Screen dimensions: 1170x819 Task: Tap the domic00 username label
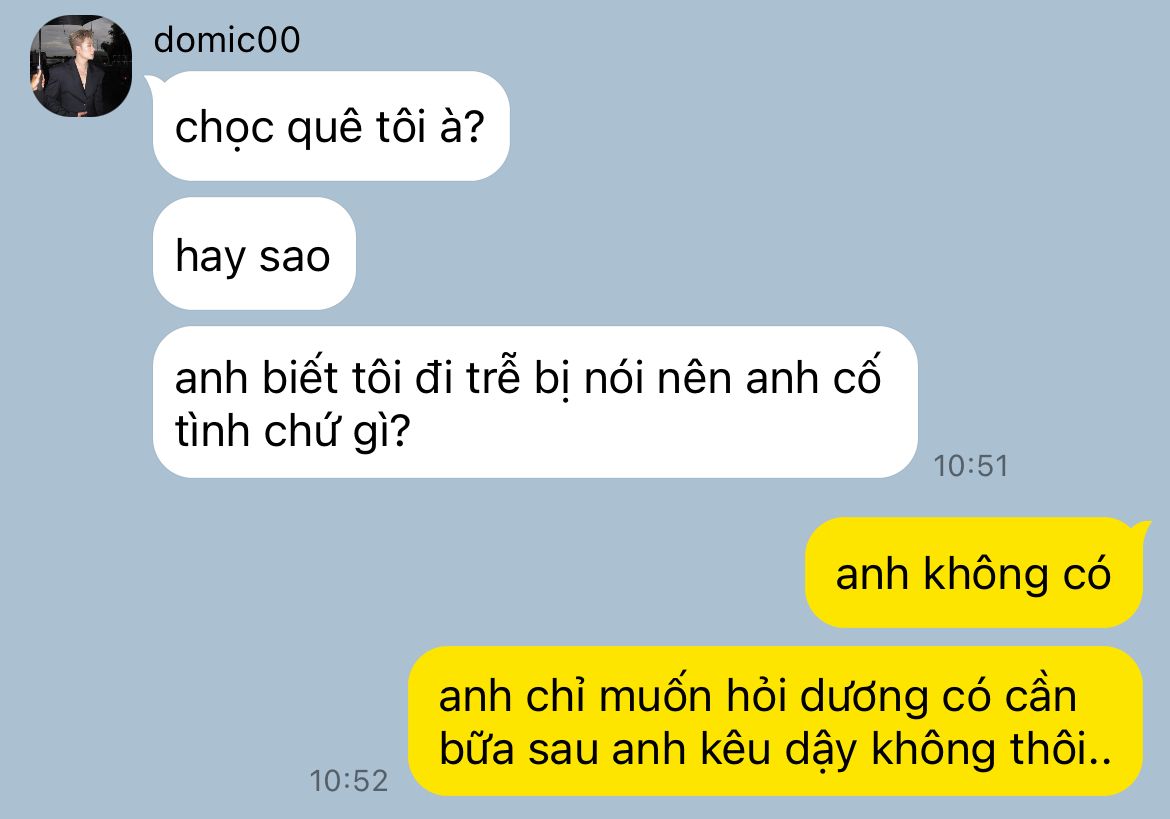point(227,40)
